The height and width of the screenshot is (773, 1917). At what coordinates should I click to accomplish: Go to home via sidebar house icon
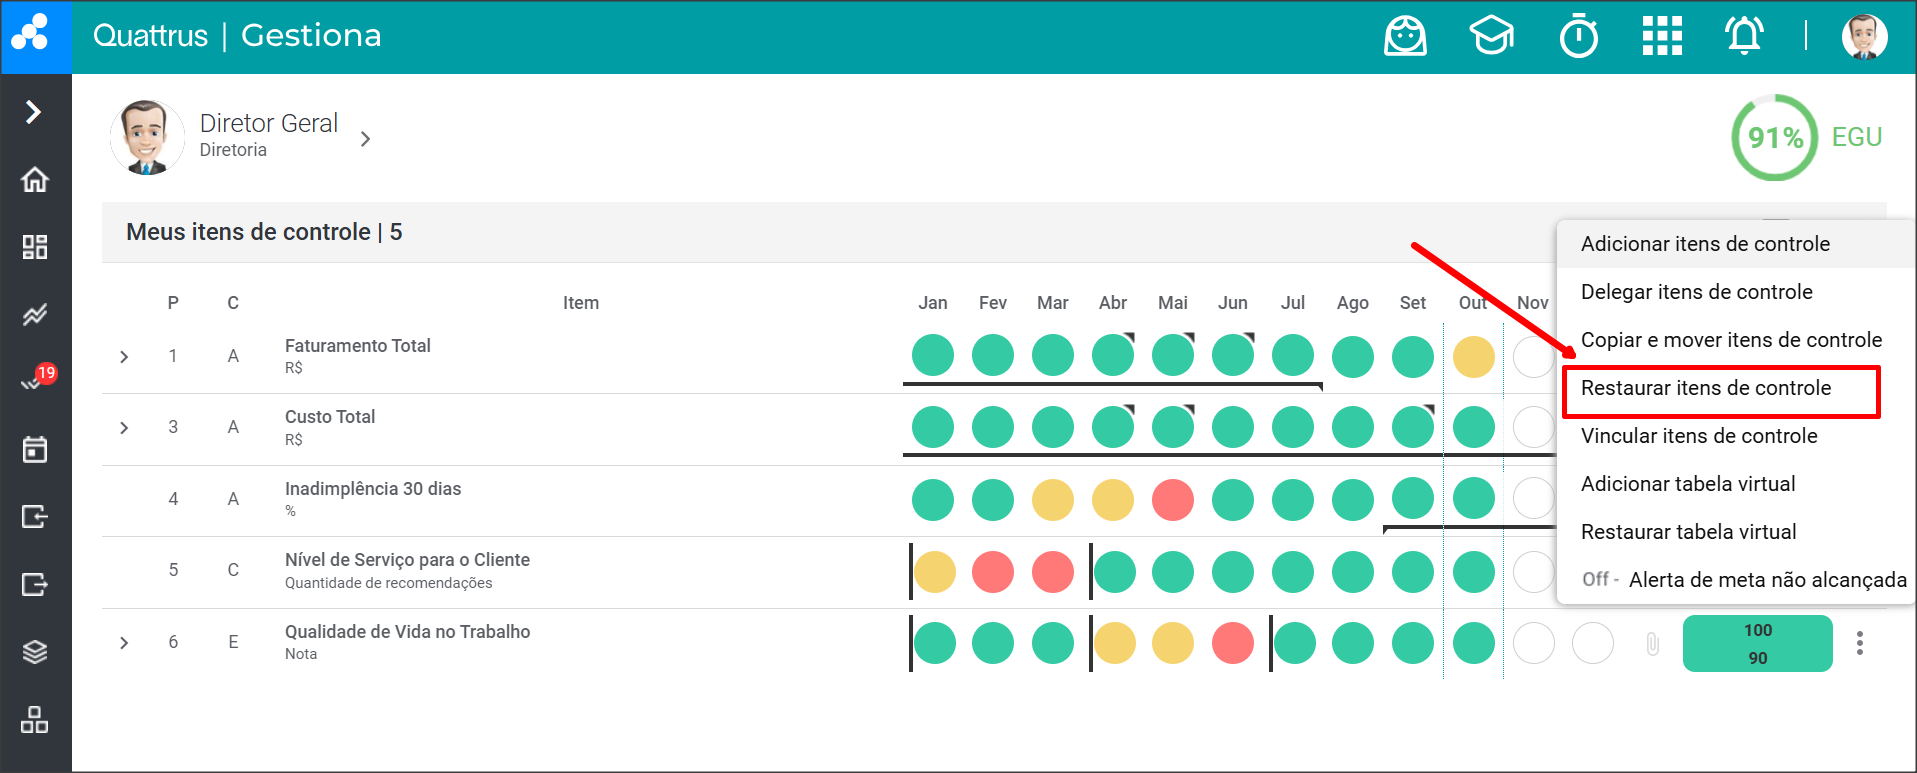pyautogui.click(x=35, y=180)
